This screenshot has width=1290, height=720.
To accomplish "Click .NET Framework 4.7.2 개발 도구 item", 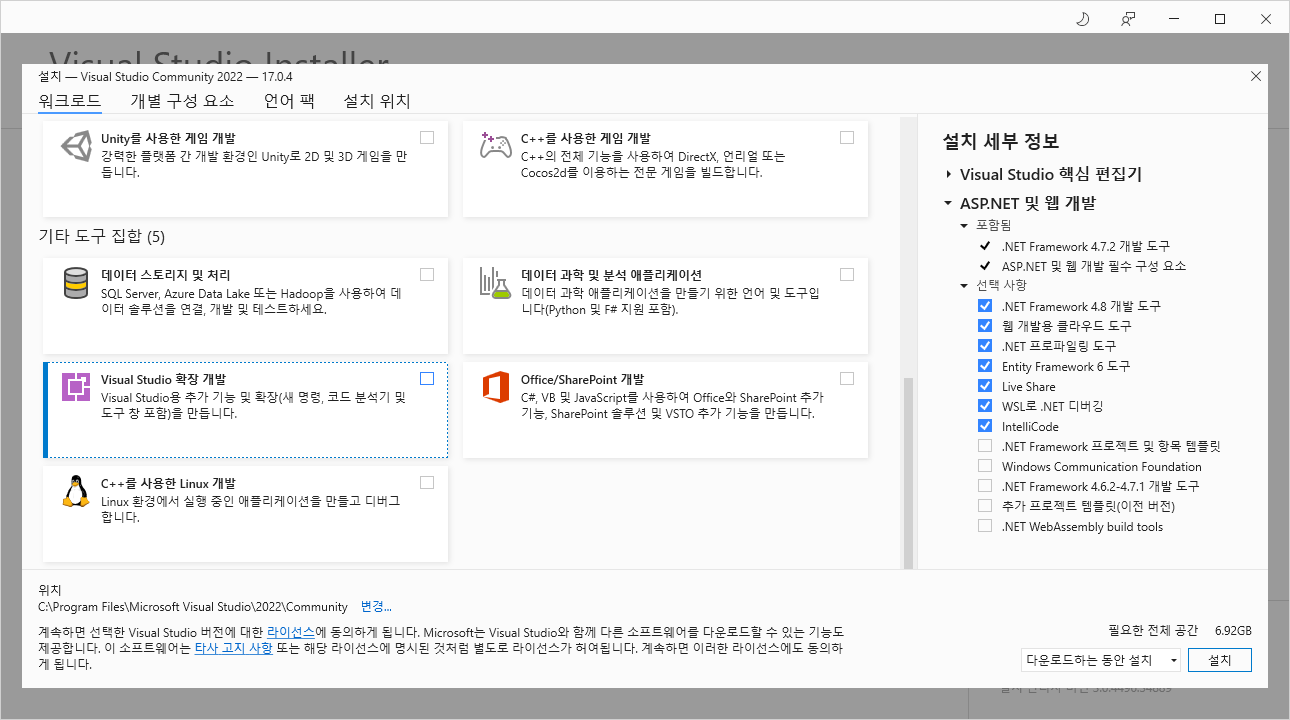I will coord(1085,246).
